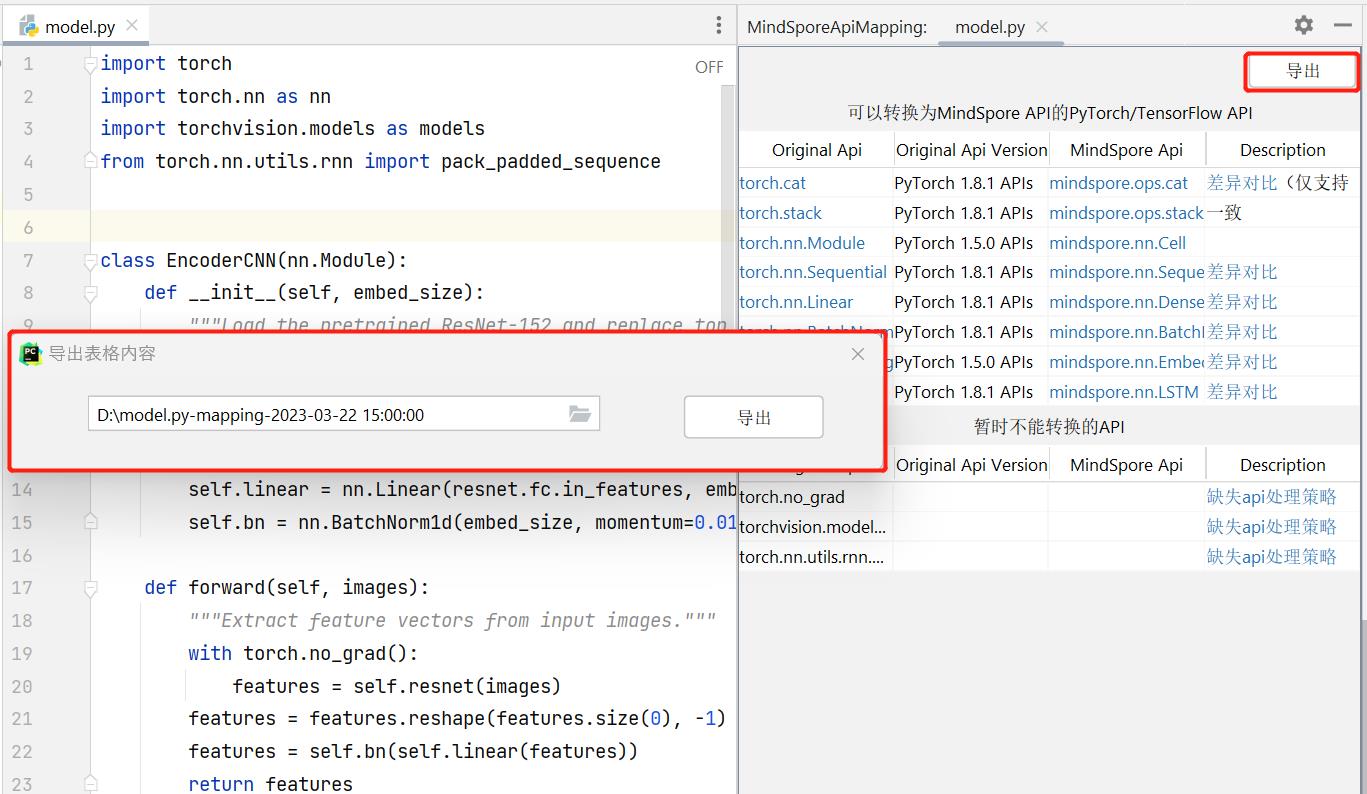Click the minimize panel dash icon

coord(1343,25)
